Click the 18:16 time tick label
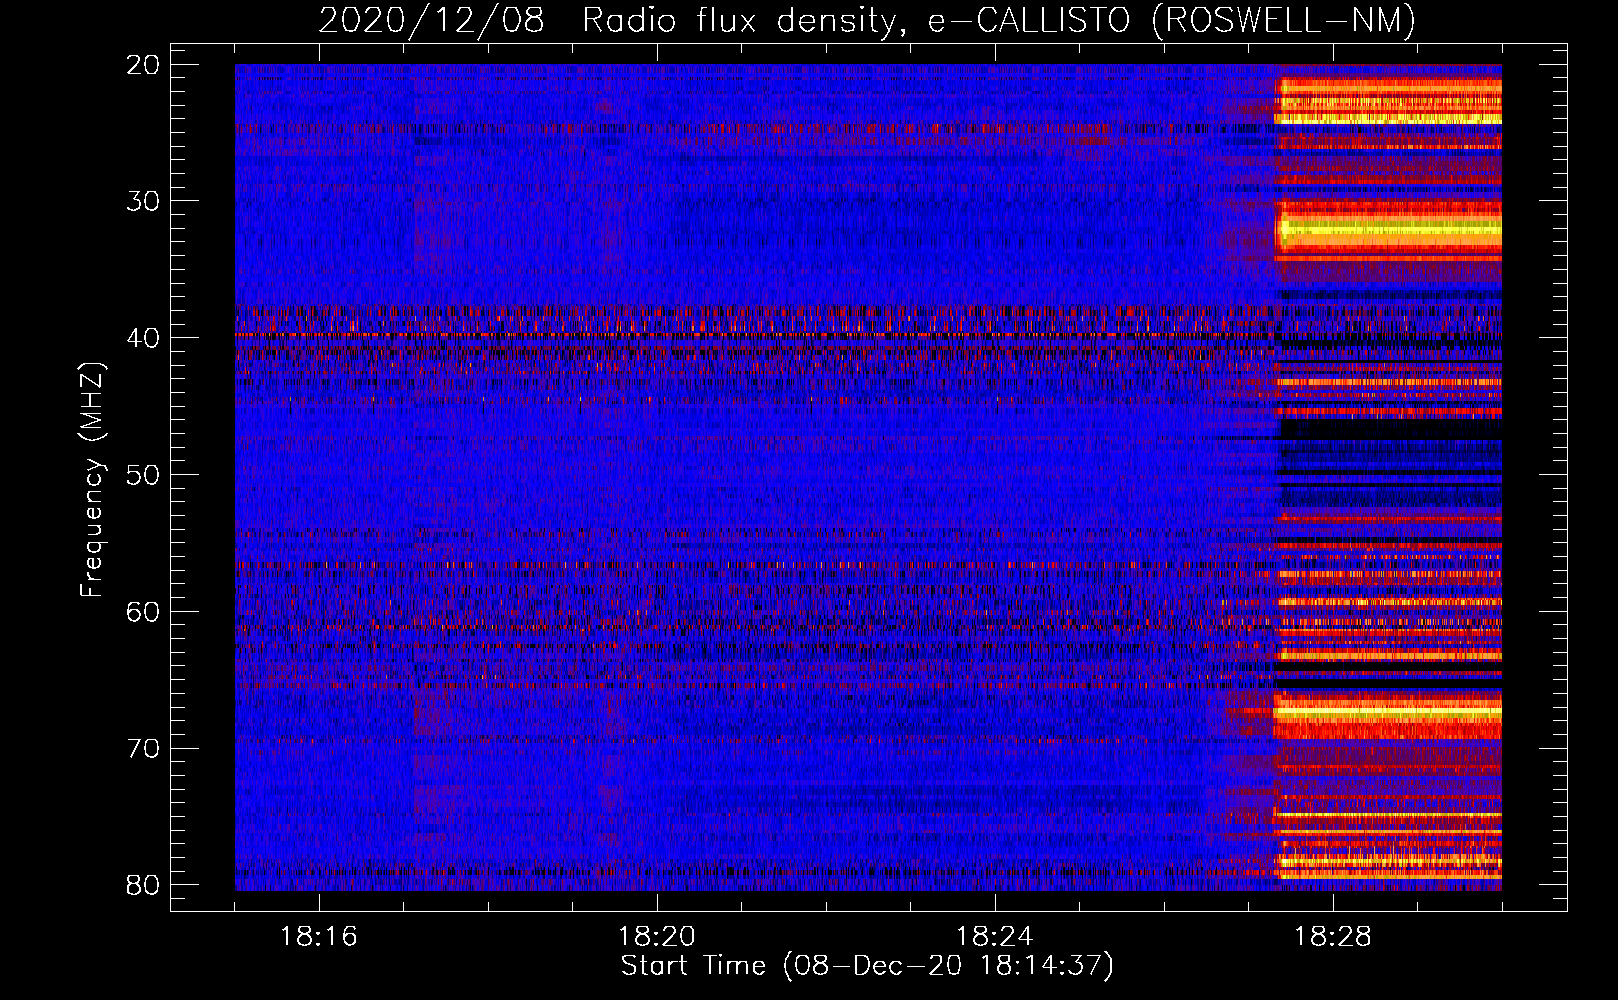This screenshot has height=1000, width=1618. tap(319, 937)
